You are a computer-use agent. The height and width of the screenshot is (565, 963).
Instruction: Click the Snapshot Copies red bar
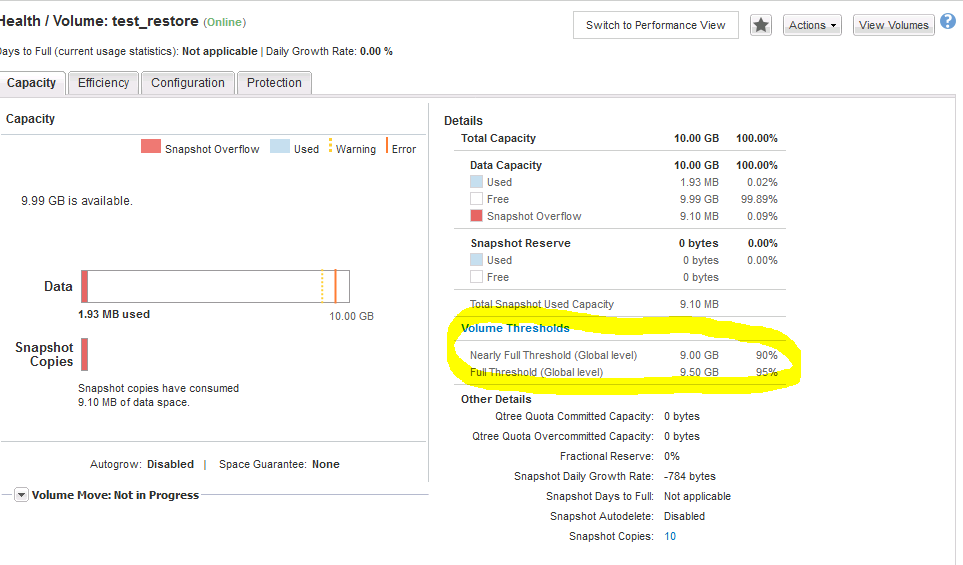(85, 354)
